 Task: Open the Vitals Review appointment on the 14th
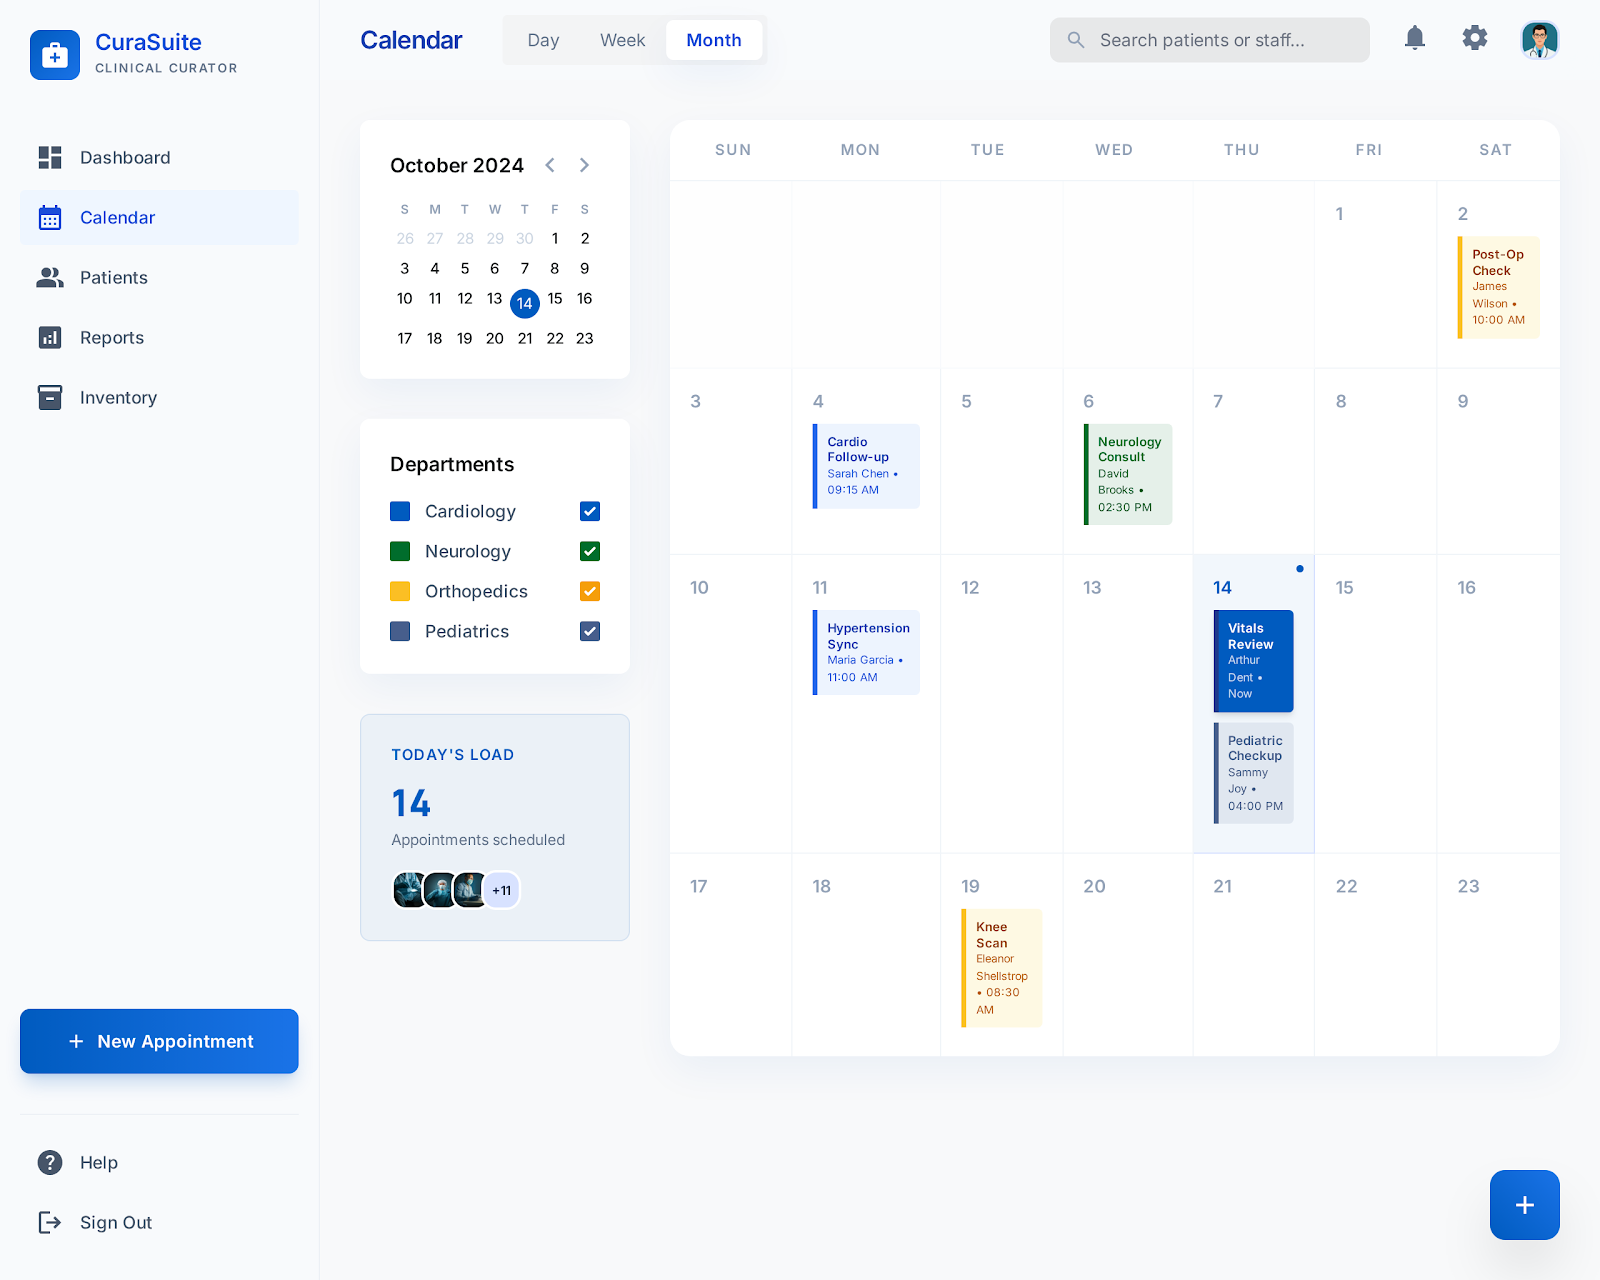(x=1253, y=661)
